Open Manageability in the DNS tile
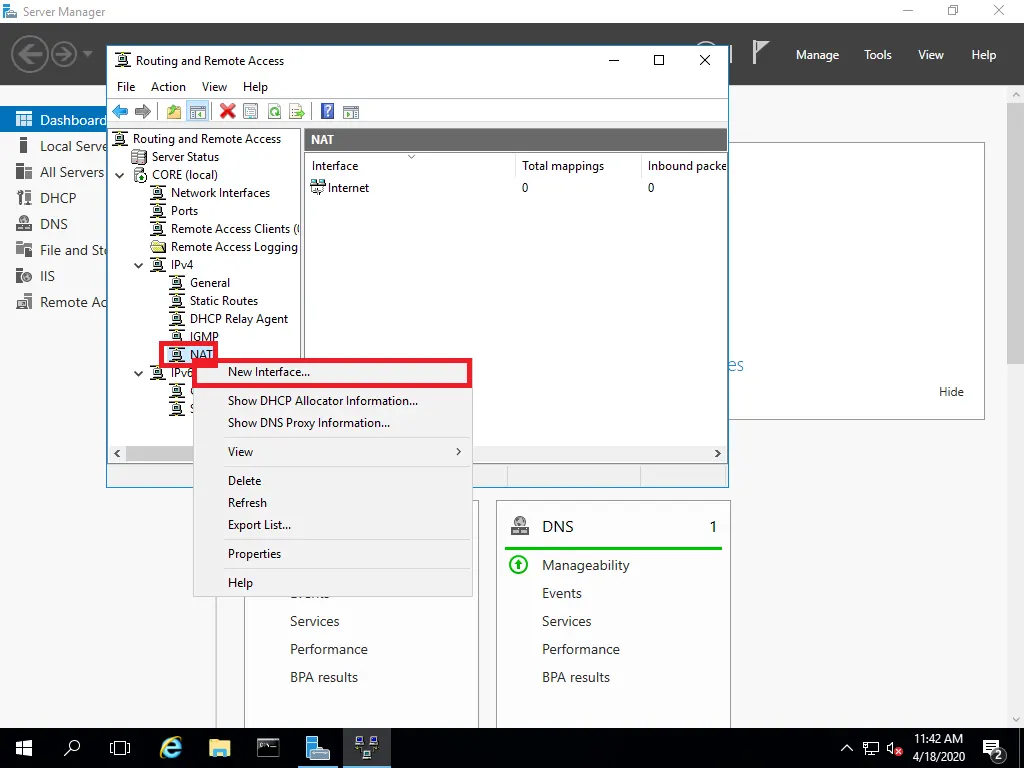 [585, 566]
